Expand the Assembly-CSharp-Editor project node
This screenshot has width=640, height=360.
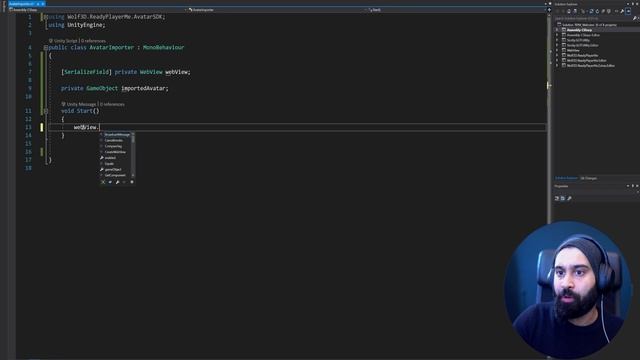pos(557,35)
